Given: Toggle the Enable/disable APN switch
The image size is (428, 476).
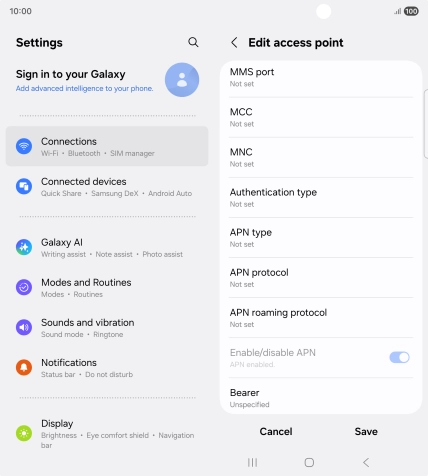Looking at the screenshot, I should coord(399,357).
